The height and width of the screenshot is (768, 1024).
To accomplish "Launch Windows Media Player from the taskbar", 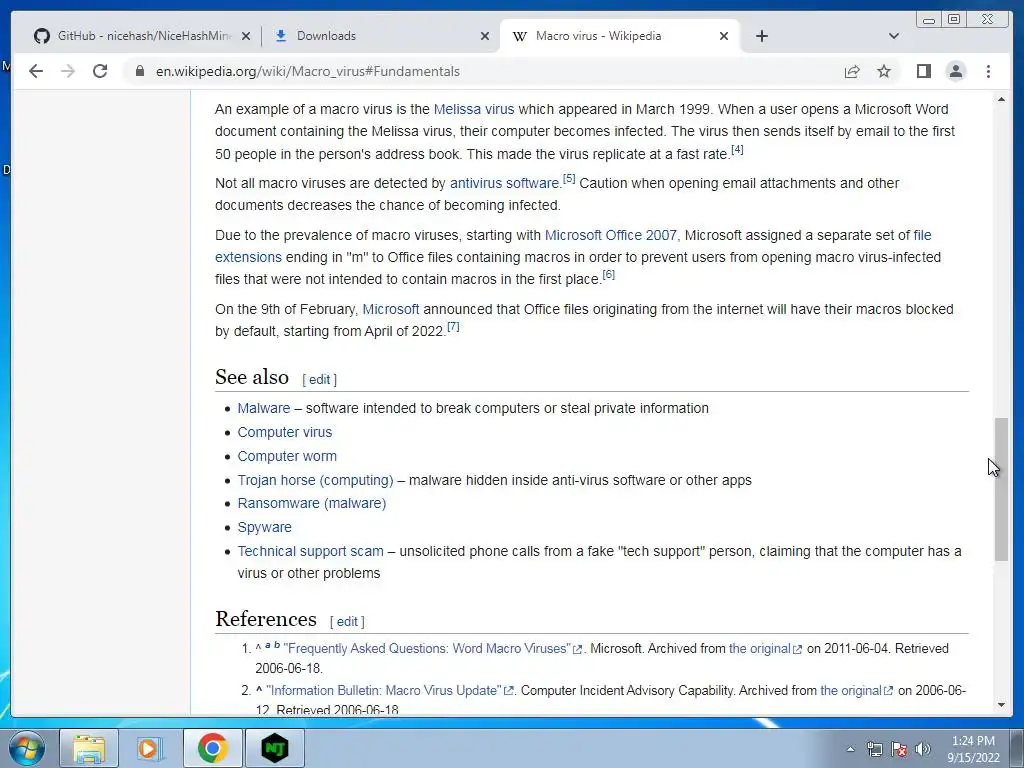I will click(150, 748).
